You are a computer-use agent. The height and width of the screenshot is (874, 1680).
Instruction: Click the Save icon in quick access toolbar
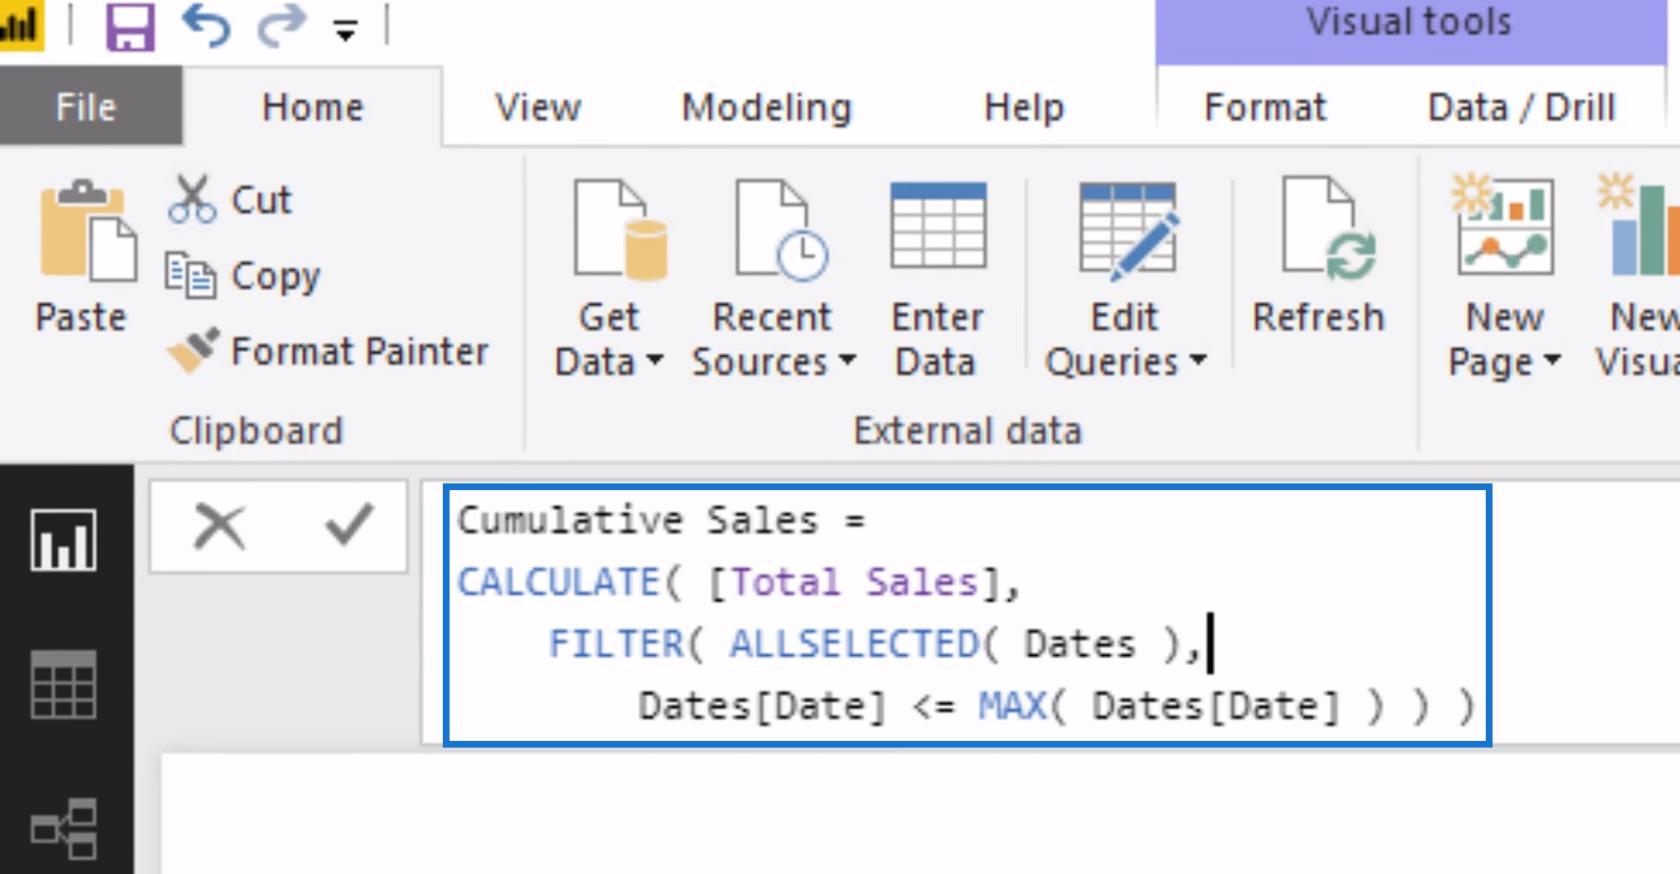(x=130, y=26)
